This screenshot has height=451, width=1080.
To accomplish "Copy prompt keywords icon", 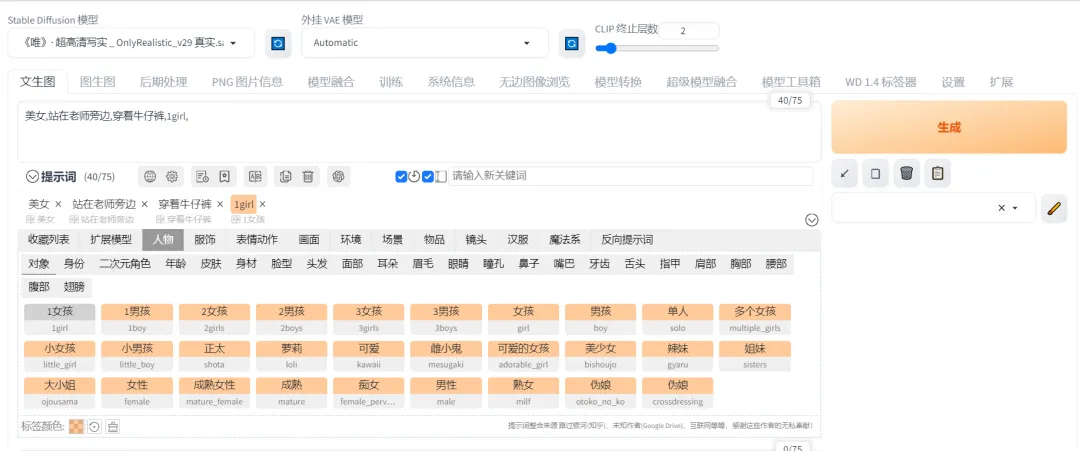I will (285, 177).
